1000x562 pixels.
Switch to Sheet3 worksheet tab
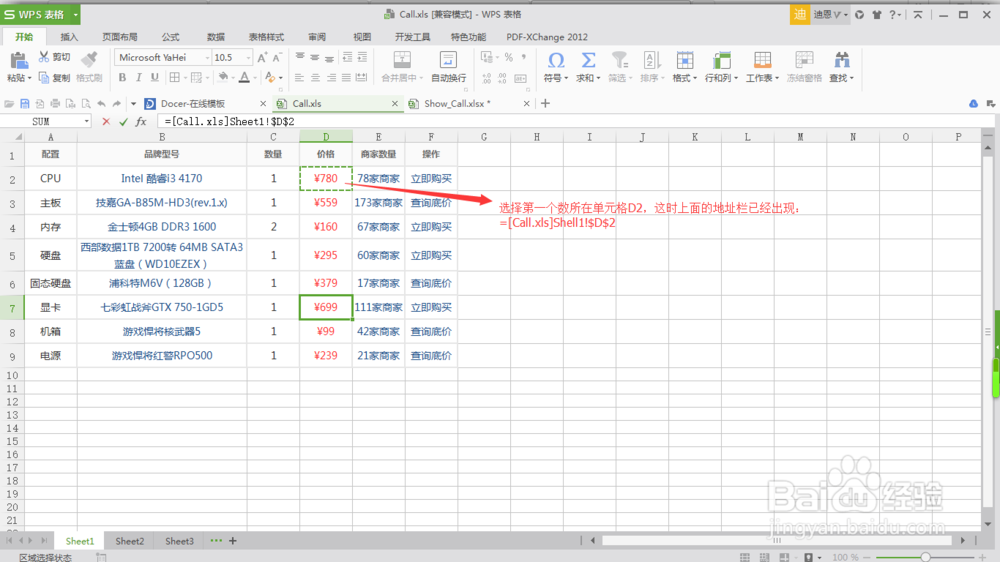[179, 541]
